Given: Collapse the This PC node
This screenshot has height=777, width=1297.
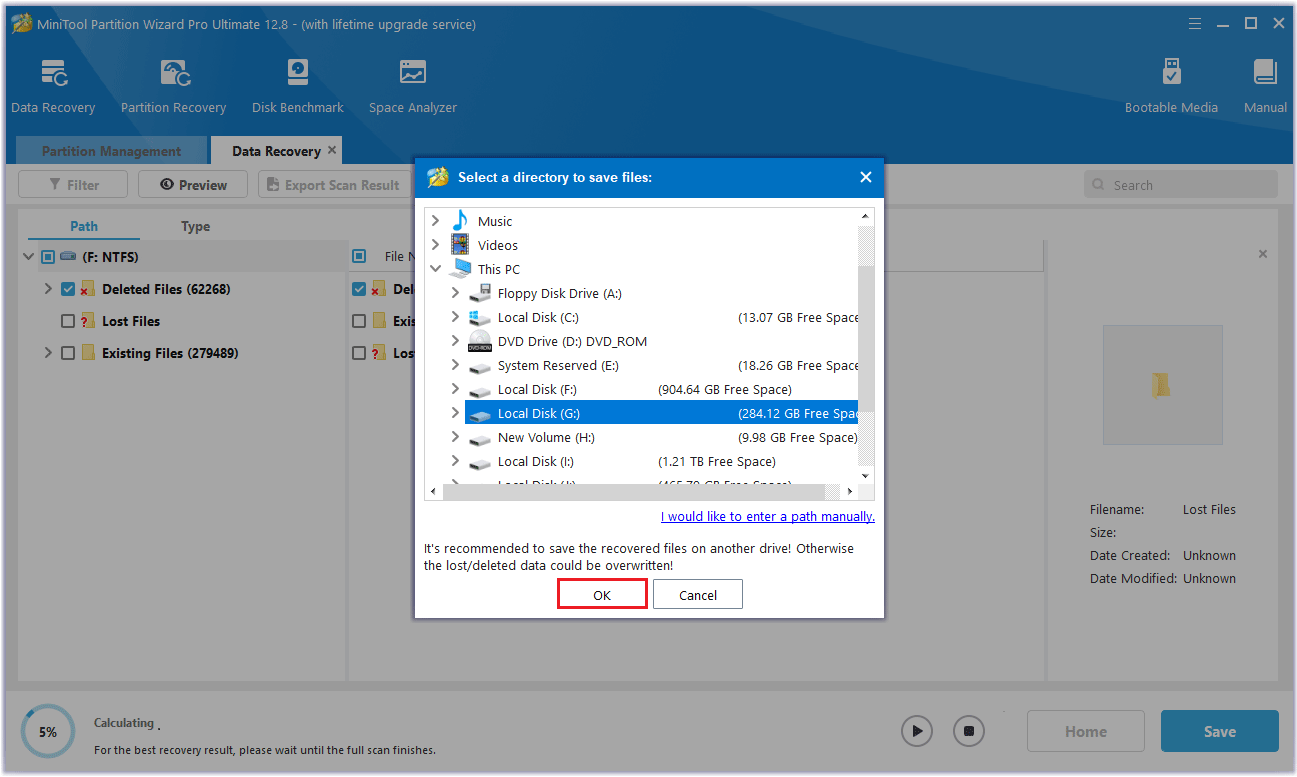Looking at the screenshot, I should (x=435, y=269).
